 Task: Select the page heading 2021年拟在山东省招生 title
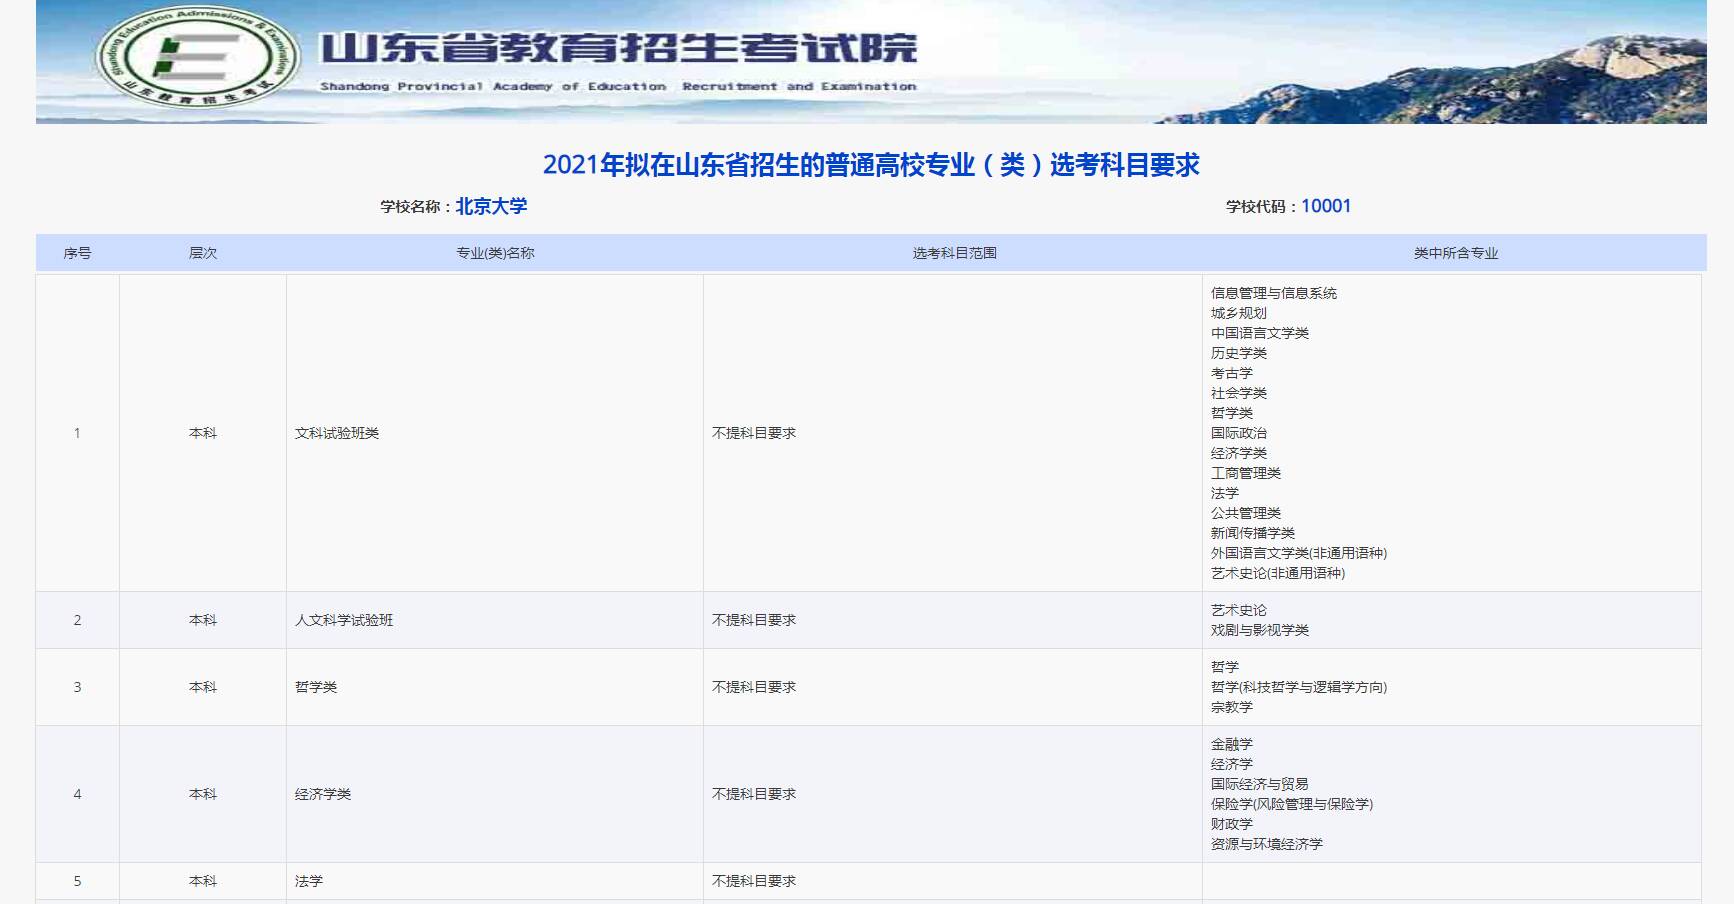870,165
